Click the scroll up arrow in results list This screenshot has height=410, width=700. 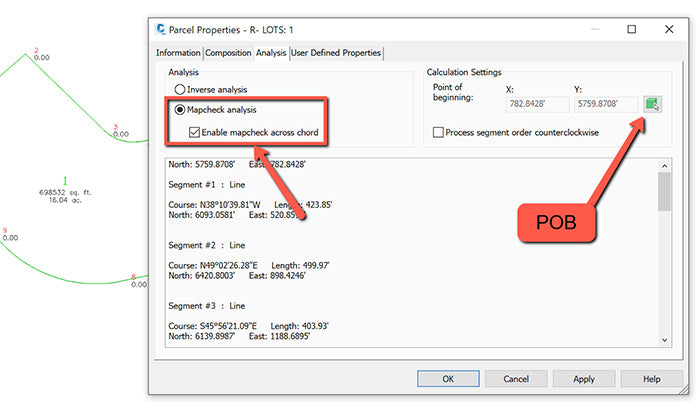click(x=664, y=164)
